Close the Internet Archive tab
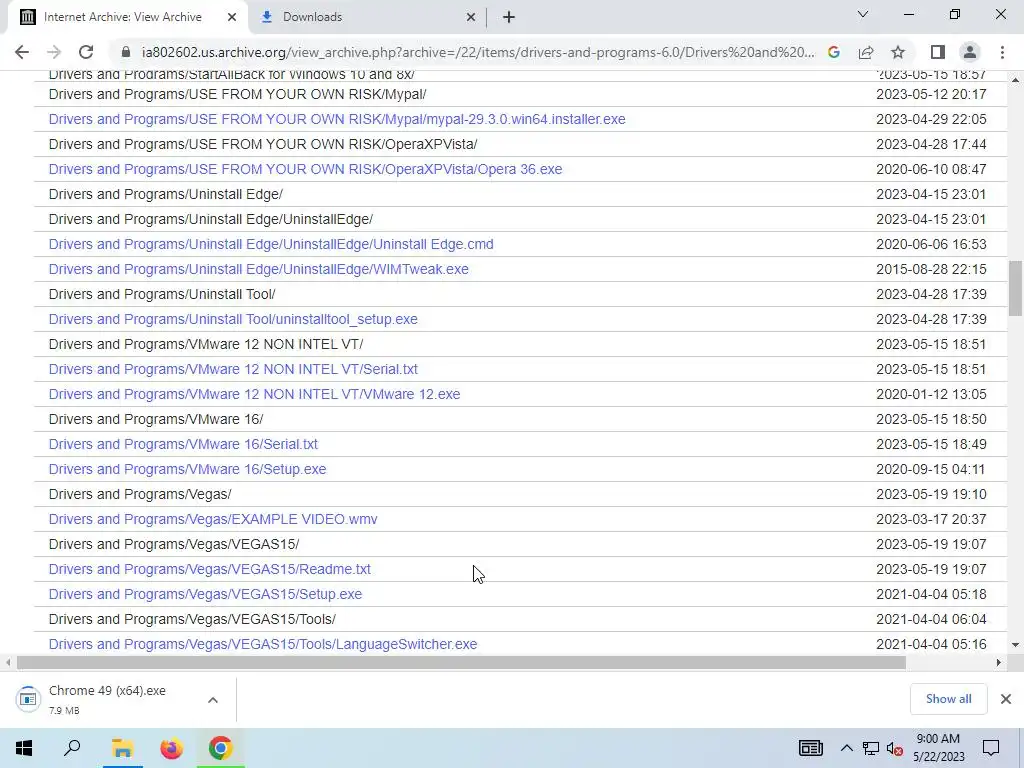This screenshot has width=1024, height=768. (232, 17)
